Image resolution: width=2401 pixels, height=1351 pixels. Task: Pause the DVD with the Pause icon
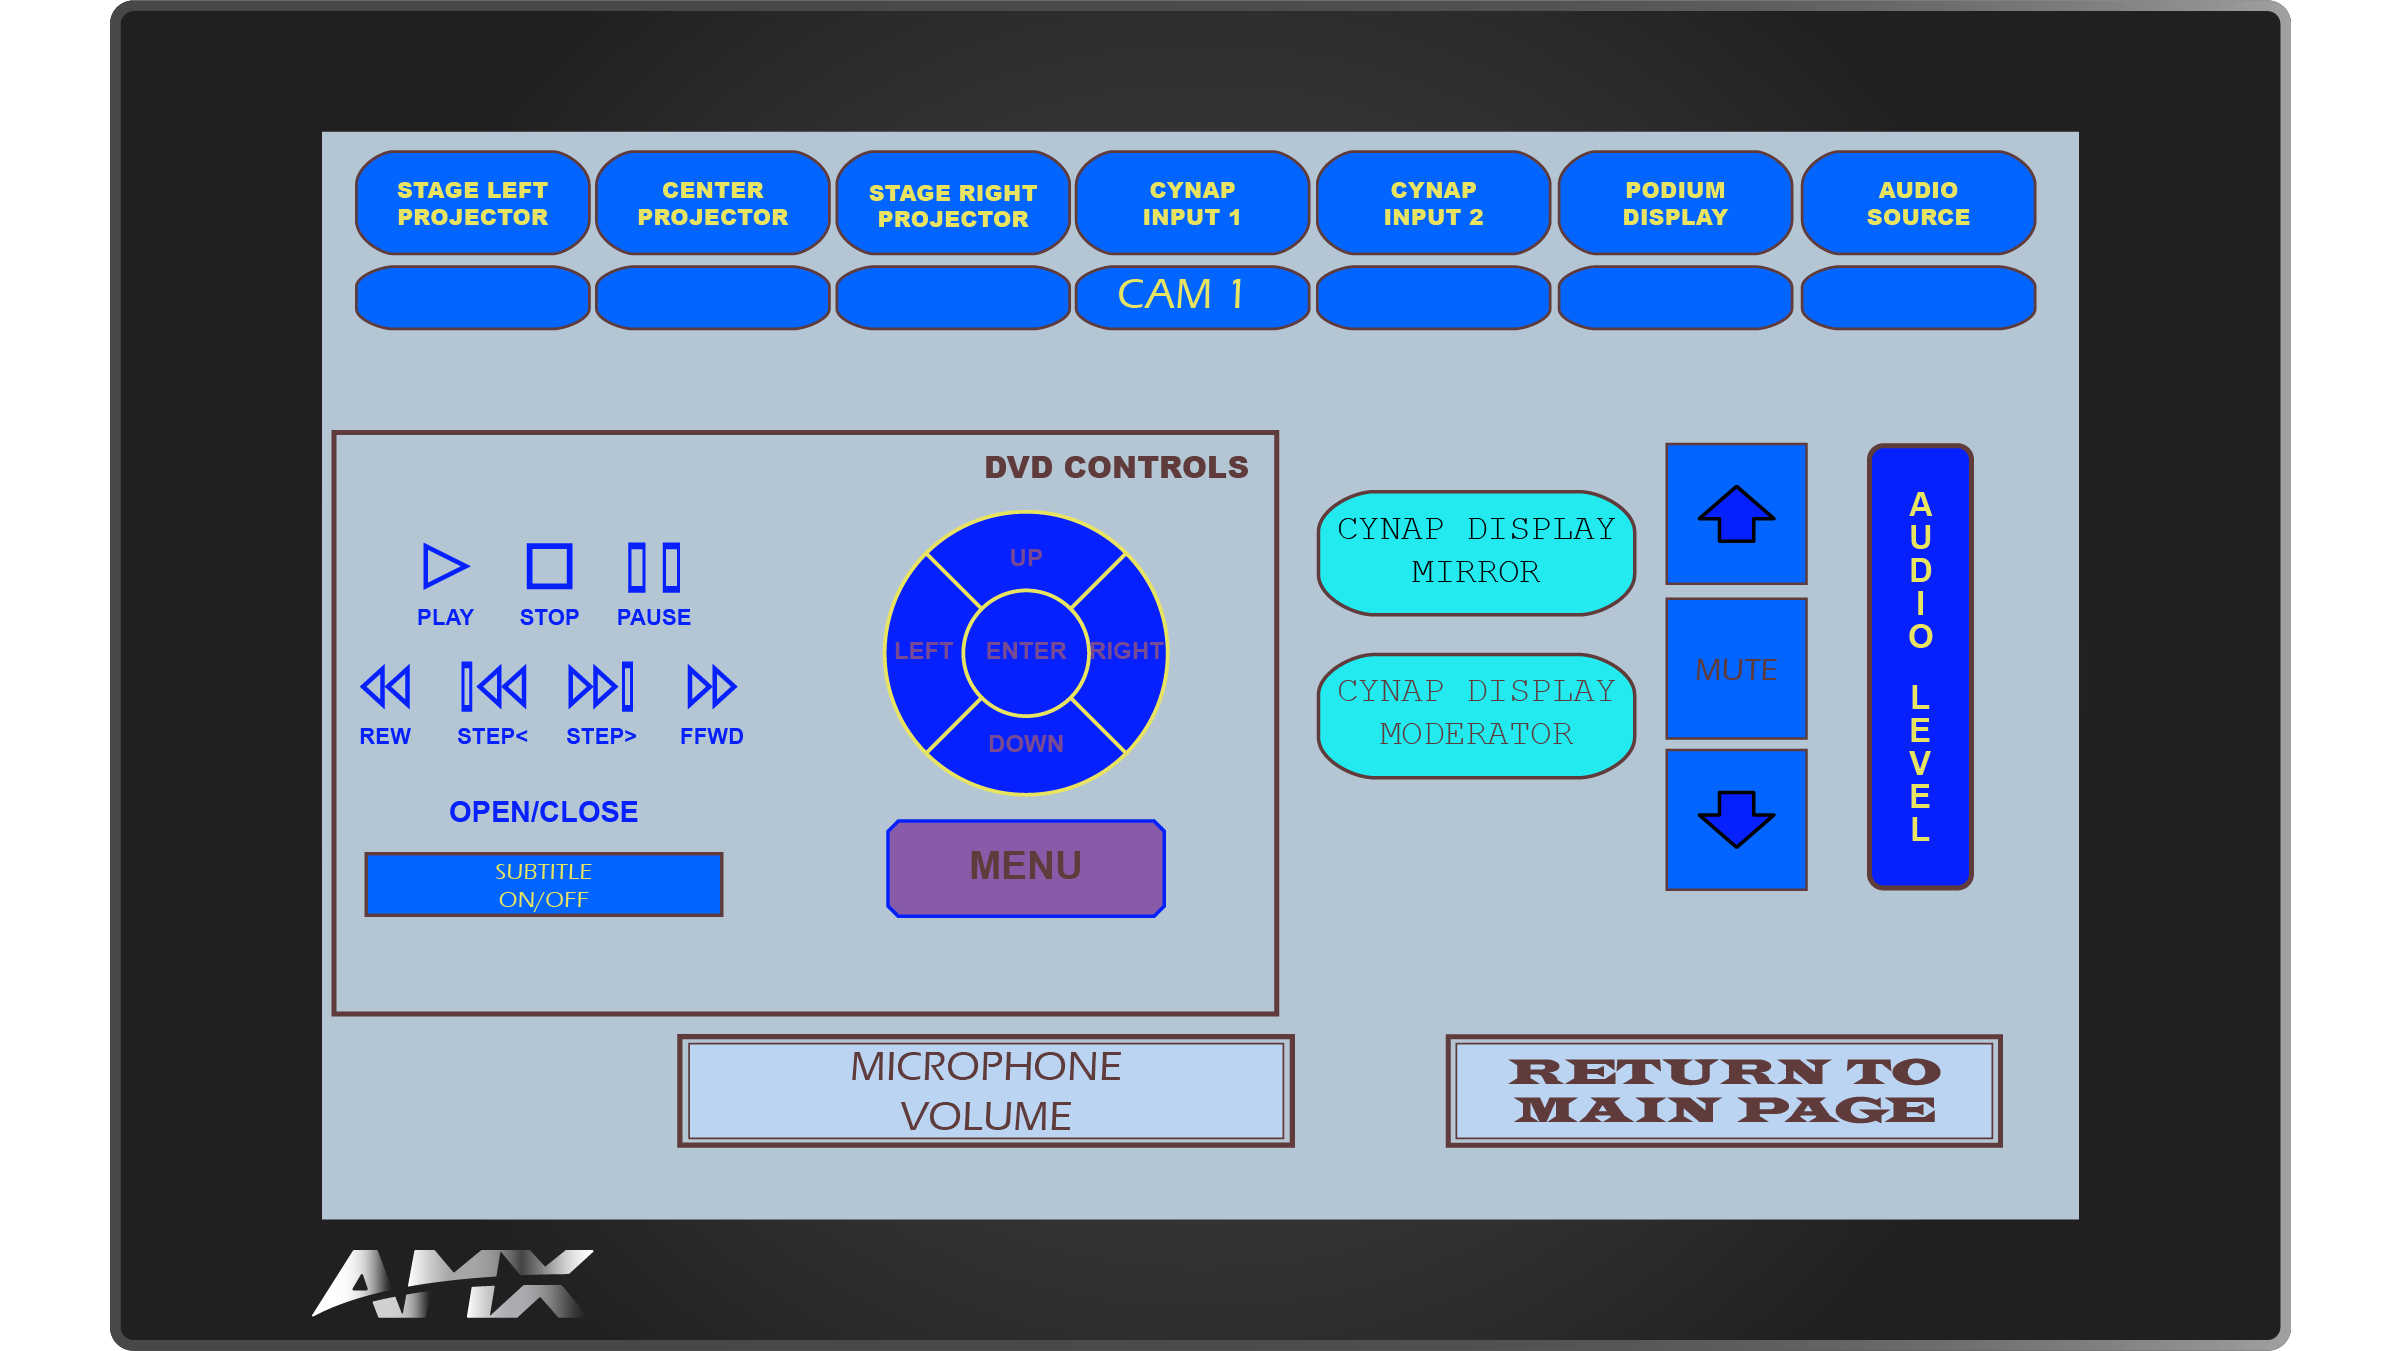[654, 567]
